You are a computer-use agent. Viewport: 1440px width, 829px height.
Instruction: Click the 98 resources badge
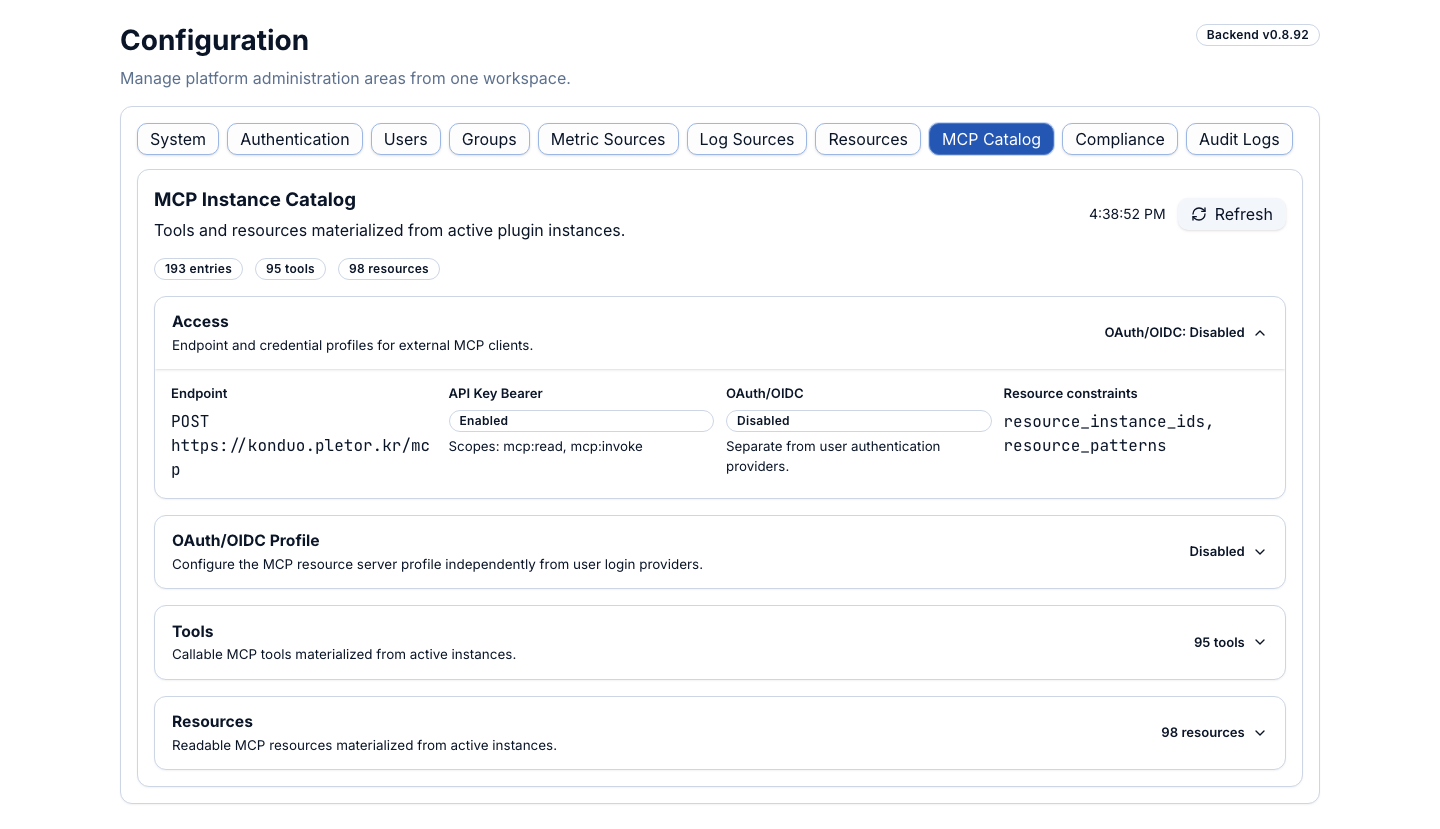pos(389,269)
